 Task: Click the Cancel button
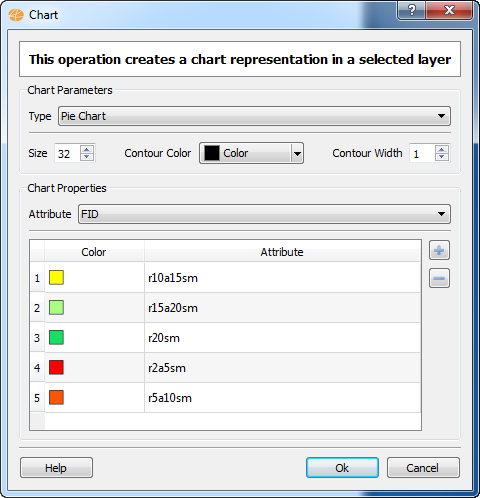[x=423, y=468]
